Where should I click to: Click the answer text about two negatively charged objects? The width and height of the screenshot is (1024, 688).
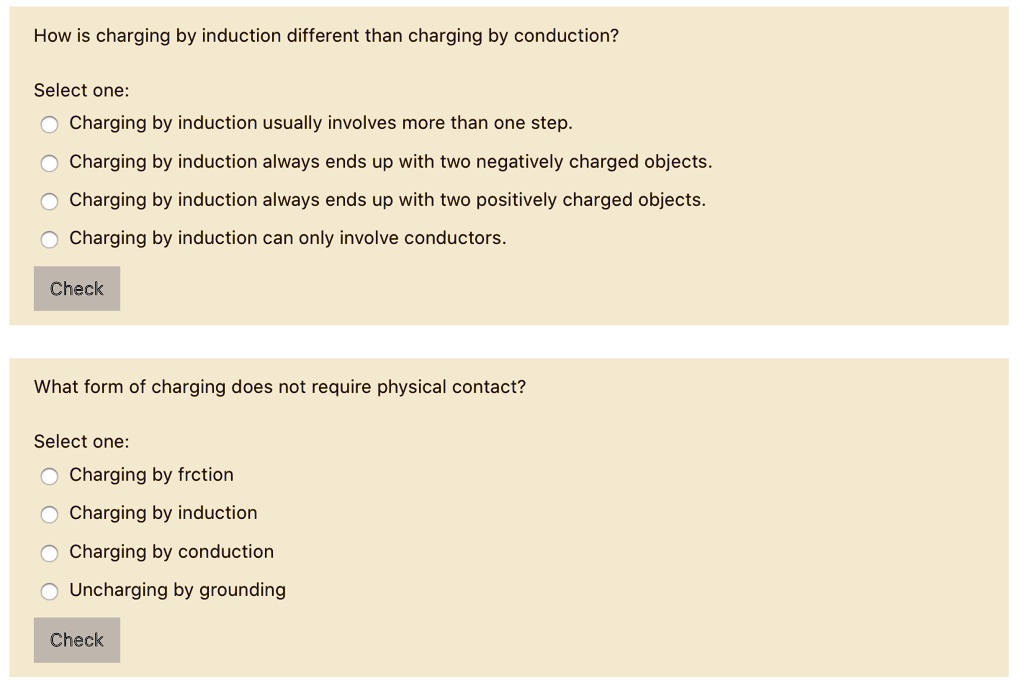390,162
